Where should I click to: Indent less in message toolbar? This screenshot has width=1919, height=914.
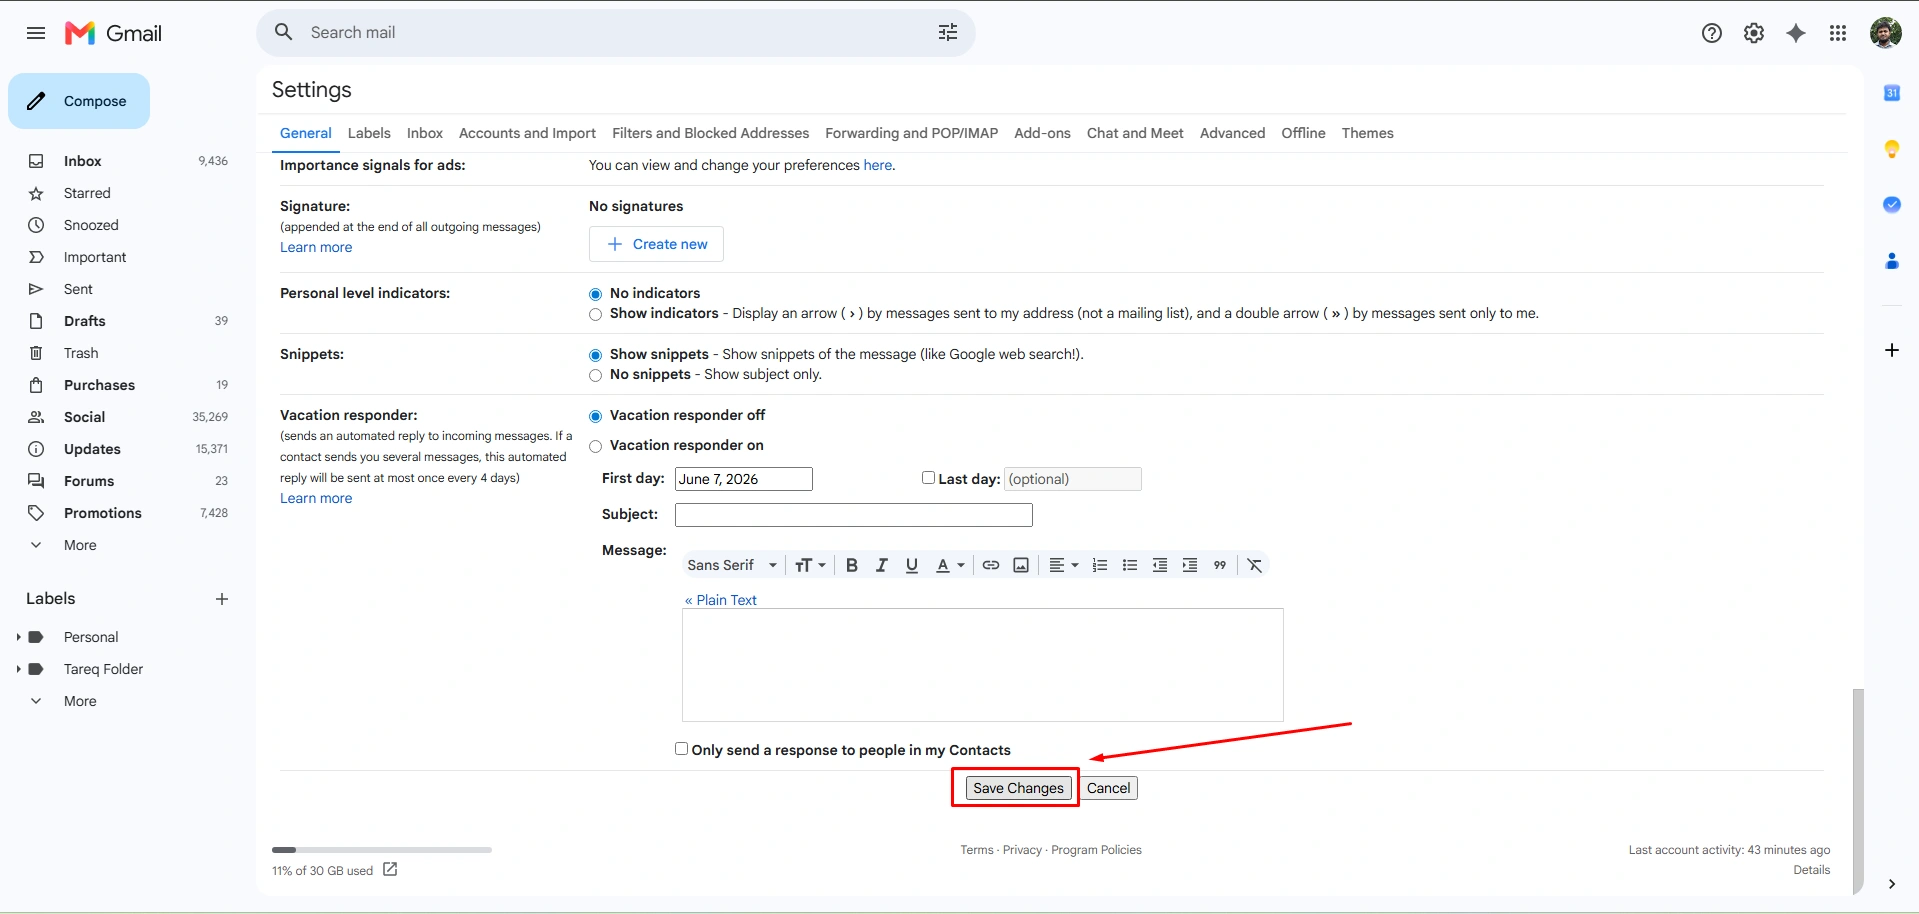pyautogui.click(x=1160, y=565)
